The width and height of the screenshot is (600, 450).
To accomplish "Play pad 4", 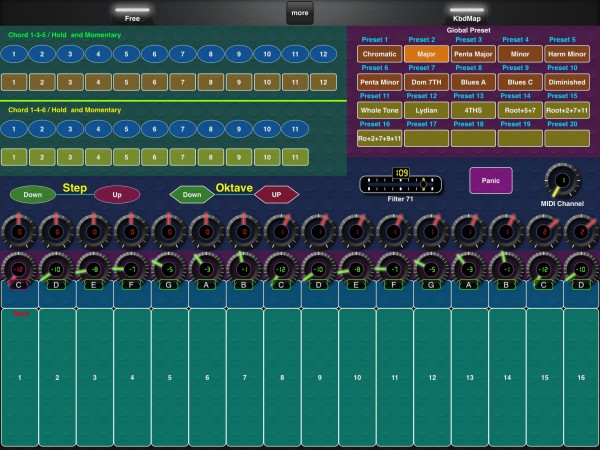I will [x=132, y=377].
